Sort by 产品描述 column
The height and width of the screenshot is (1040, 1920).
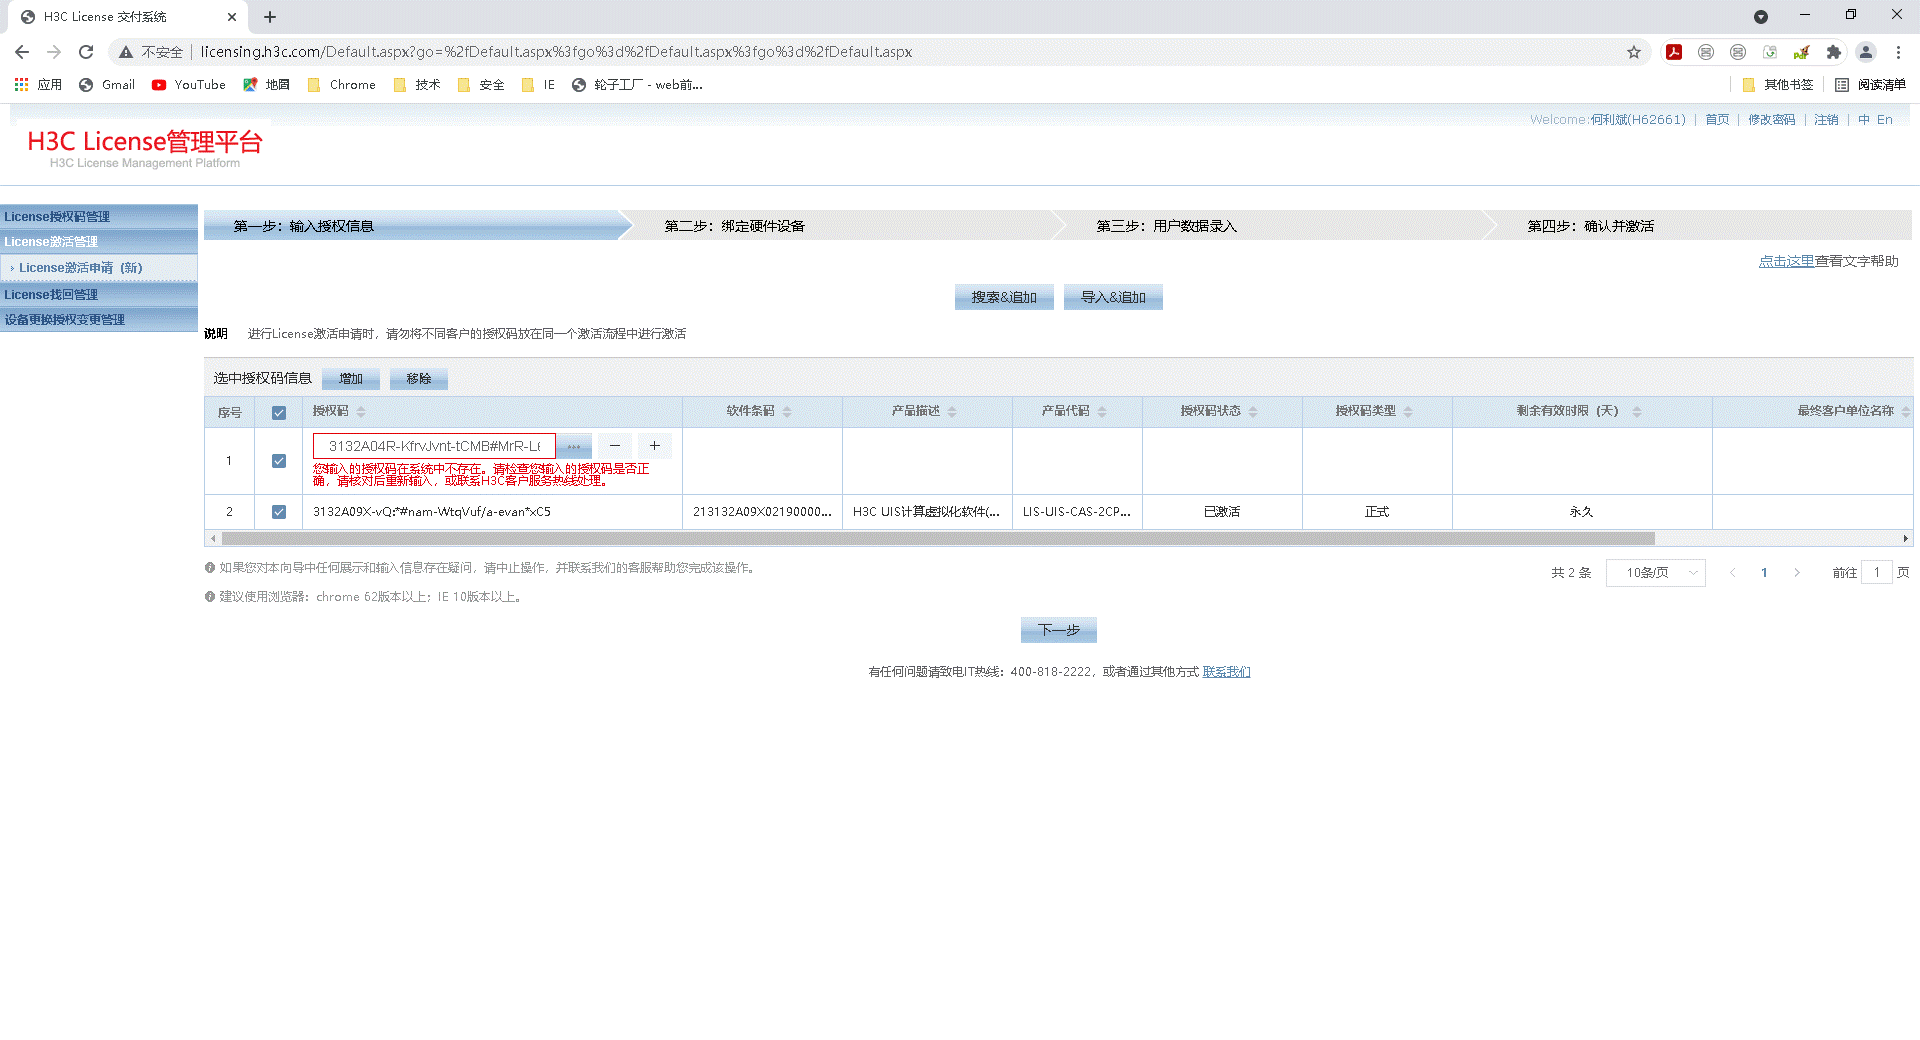[x=952, y=412]
